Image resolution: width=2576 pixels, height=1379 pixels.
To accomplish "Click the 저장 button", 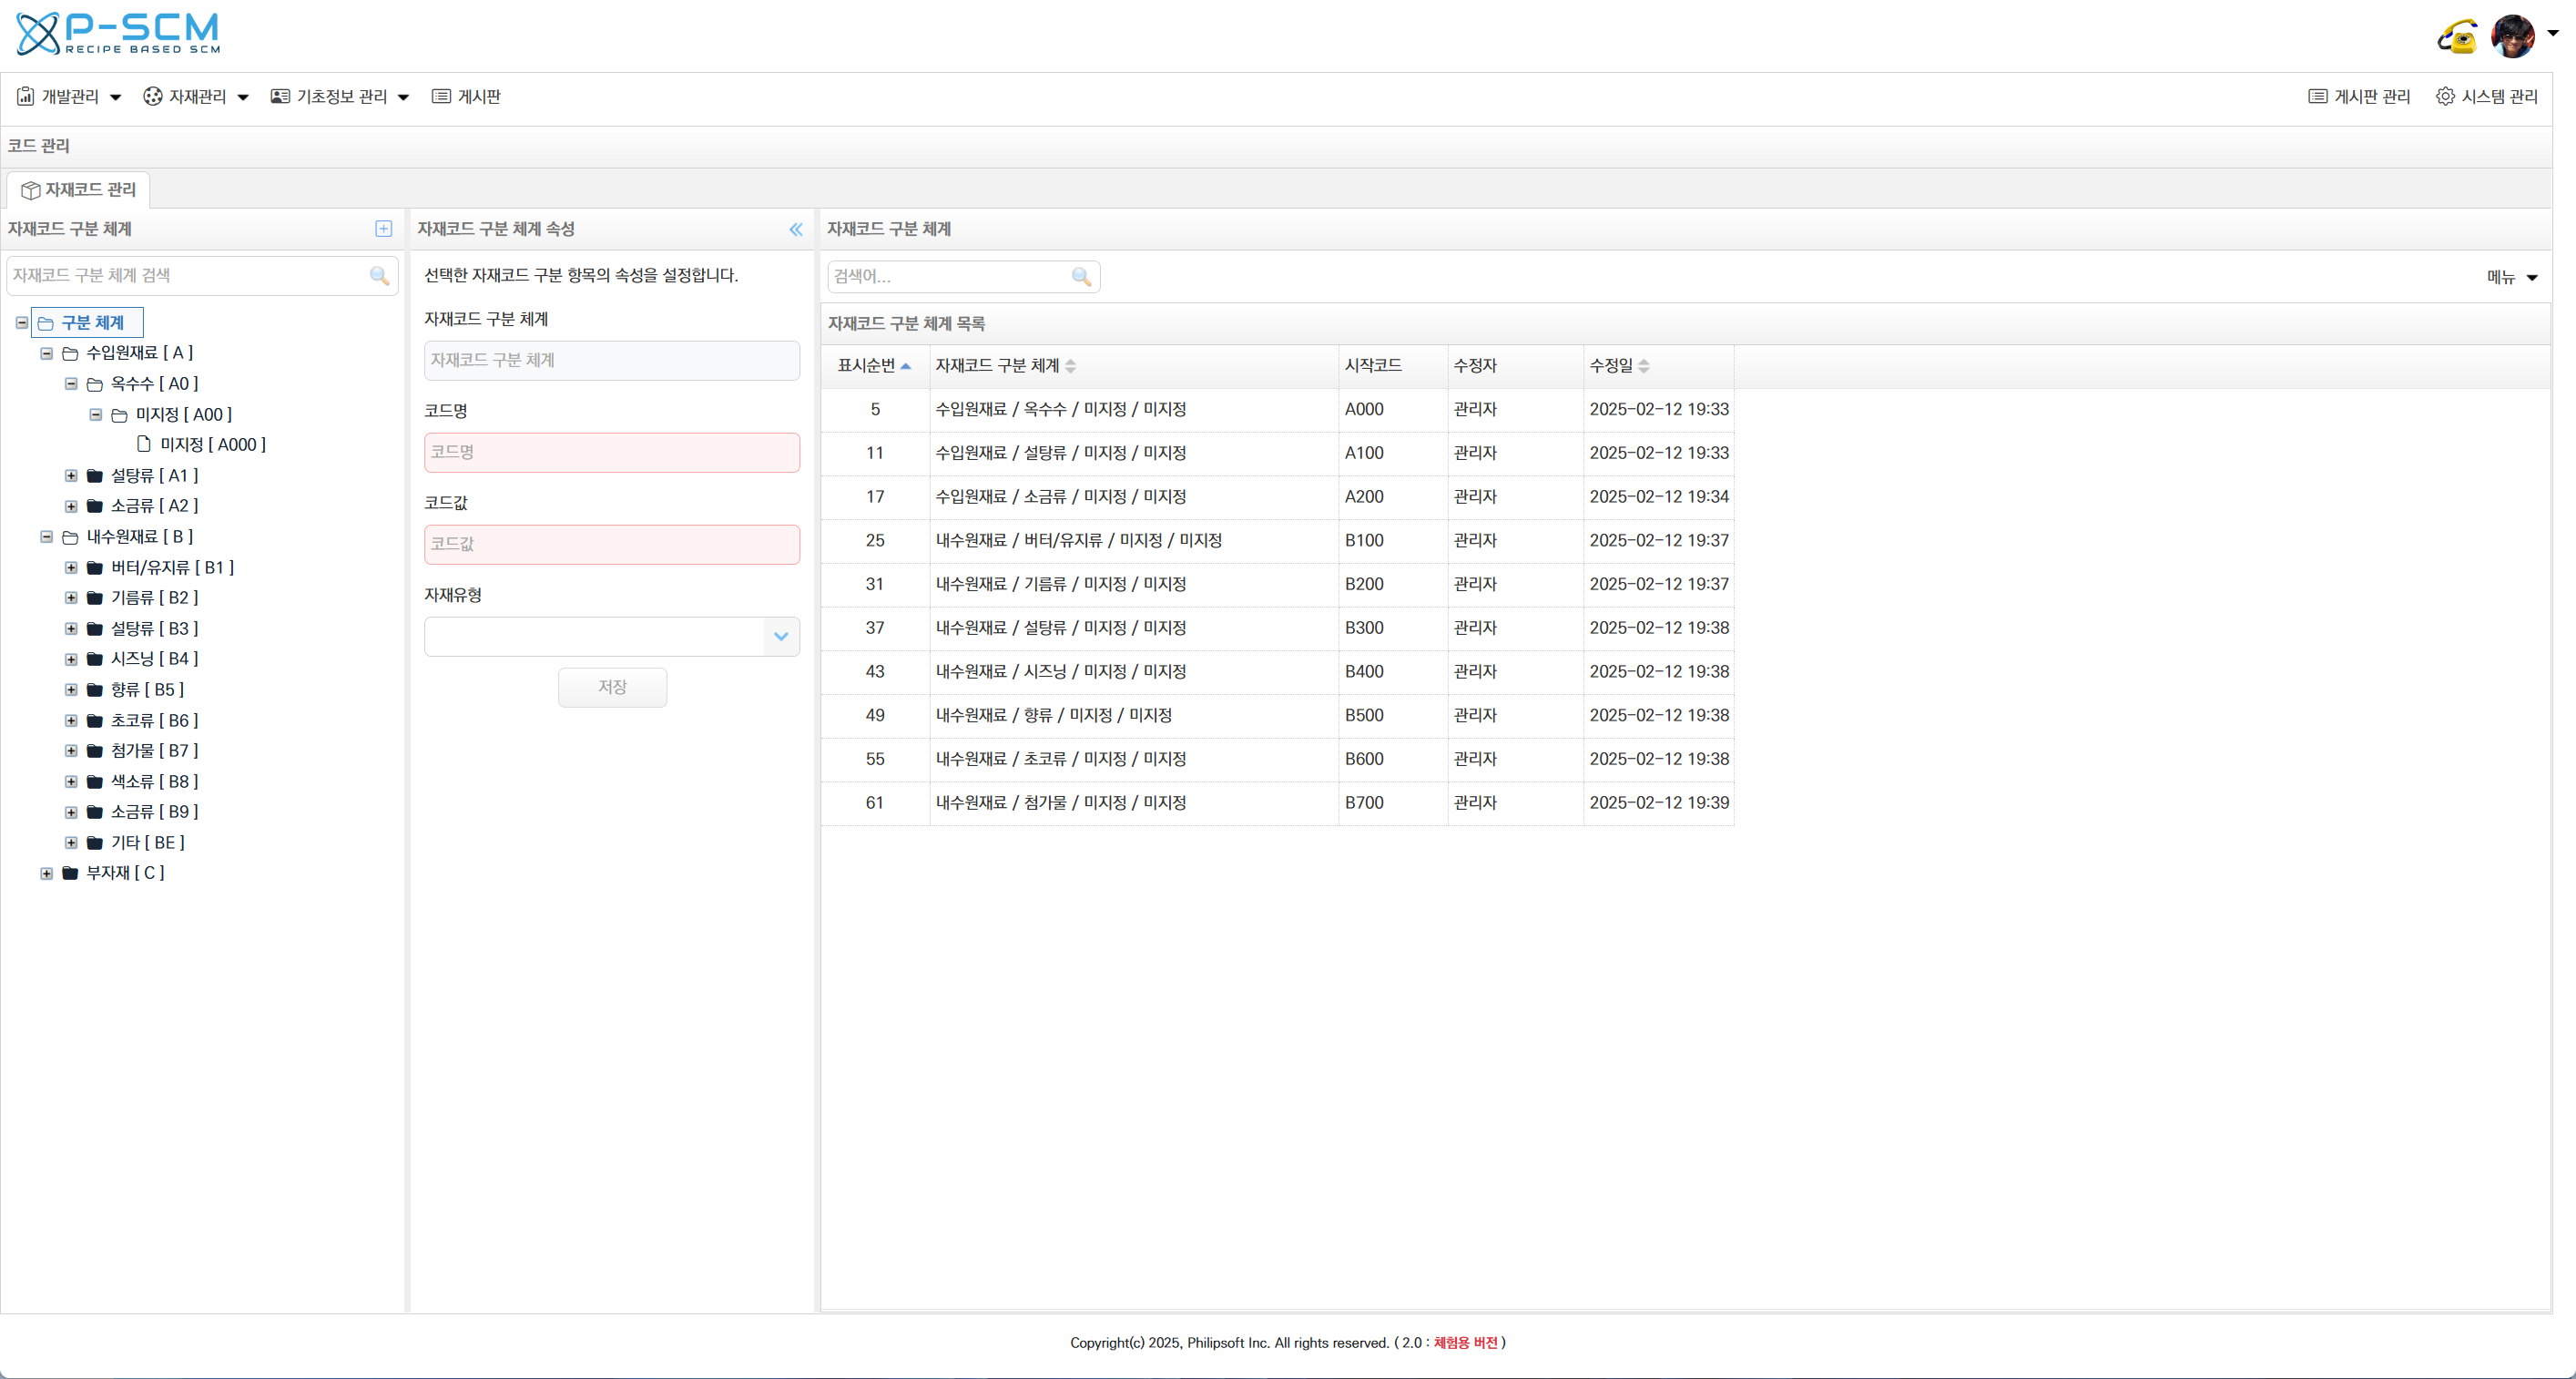I will [612, 688].
